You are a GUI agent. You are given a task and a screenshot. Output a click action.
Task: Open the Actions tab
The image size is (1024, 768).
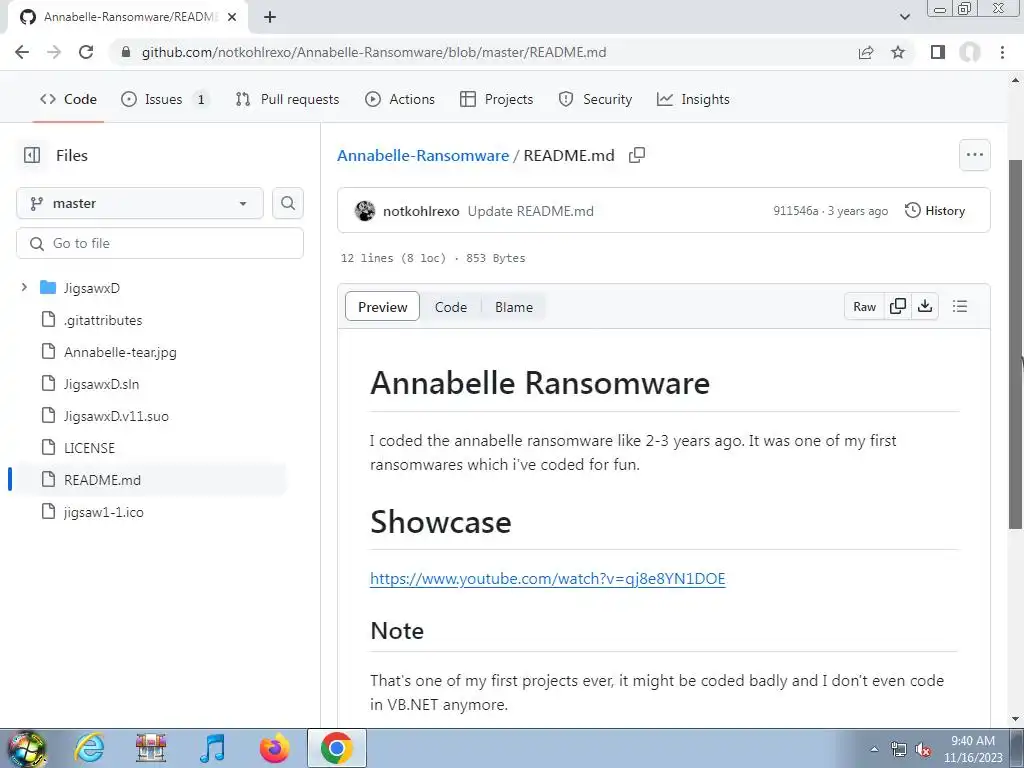click(400, 99)
